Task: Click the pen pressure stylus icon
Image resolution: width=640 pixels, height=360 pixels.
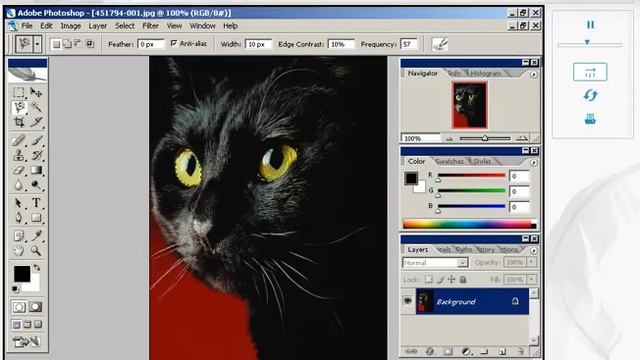Action: click(x=440, y=44)
